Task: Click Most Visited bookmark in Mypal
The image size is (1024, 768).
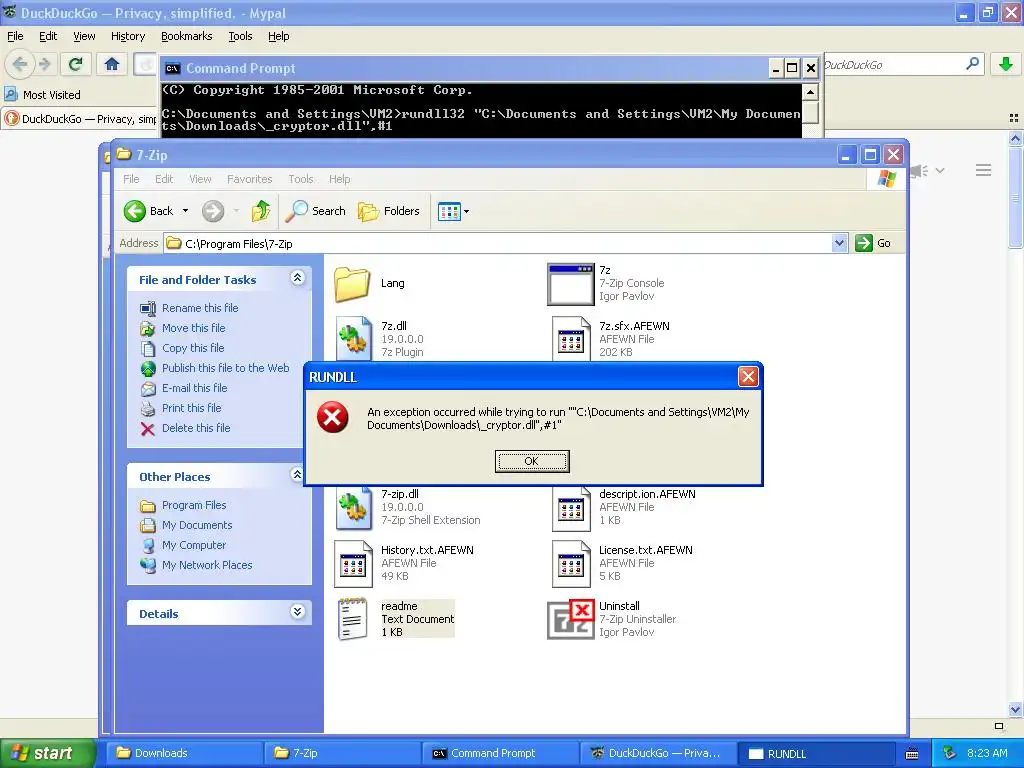Action: click(x=43, y=95)
